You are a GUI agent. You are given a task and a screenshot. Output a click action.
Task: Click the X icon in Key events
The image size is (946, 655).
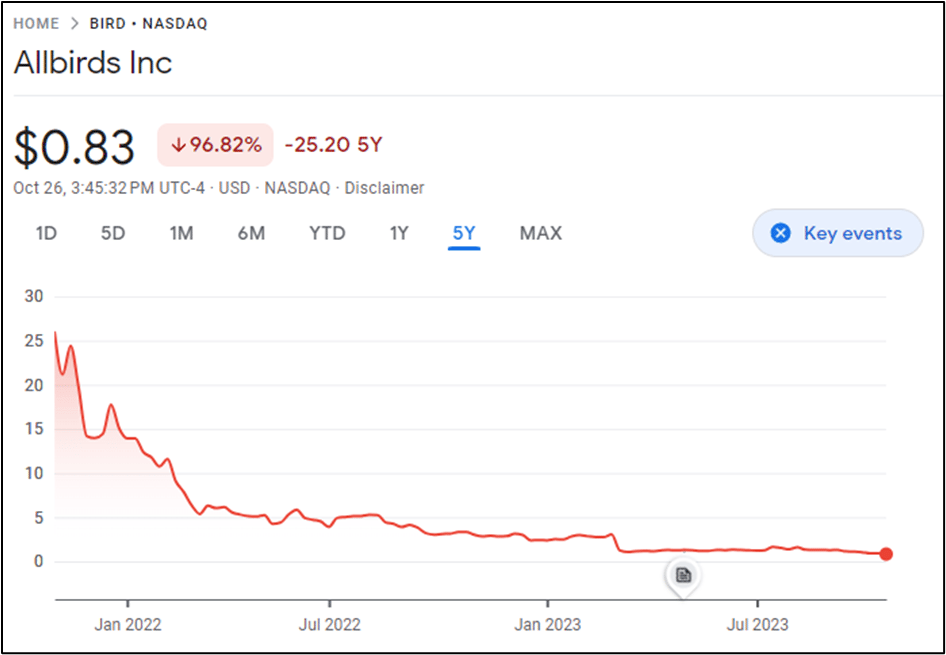tap(781, 233)
